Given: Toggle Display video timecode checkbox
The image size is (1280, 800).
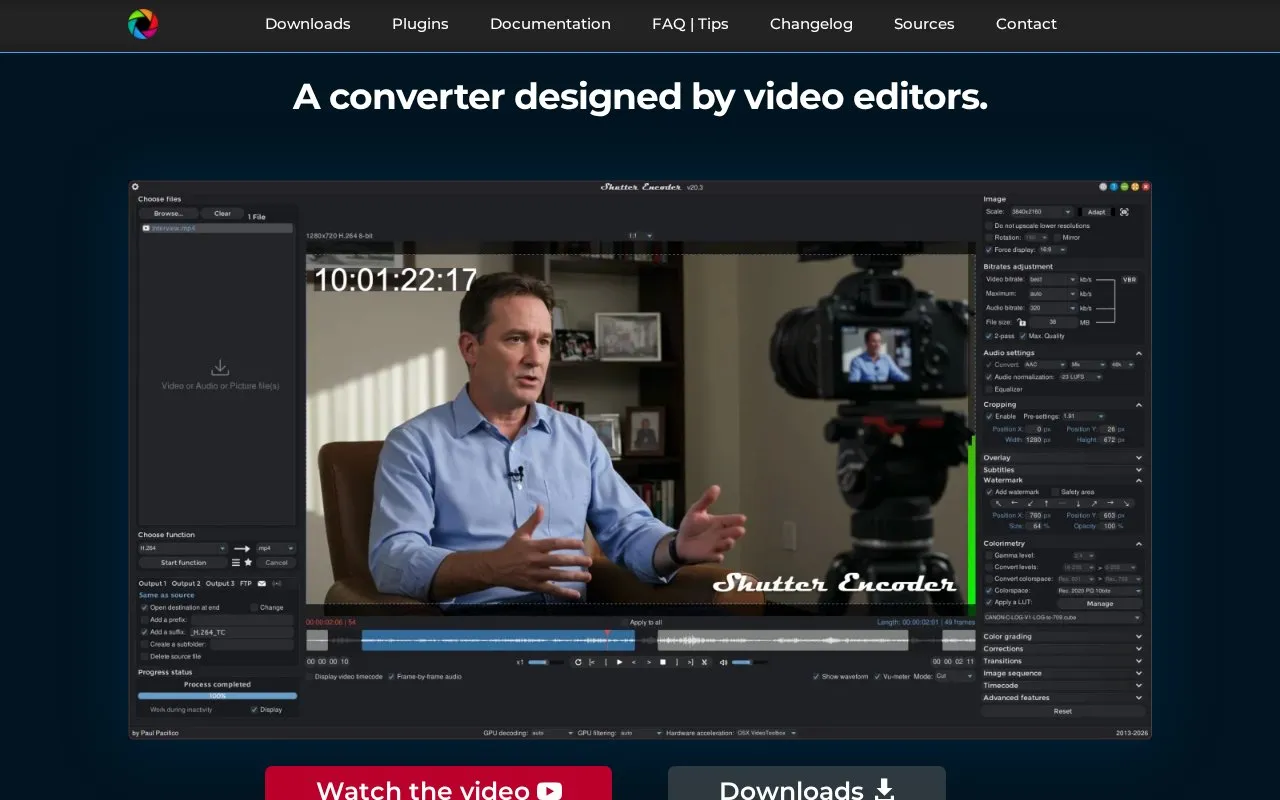Looking at the screenshot, I should [310, 677].
